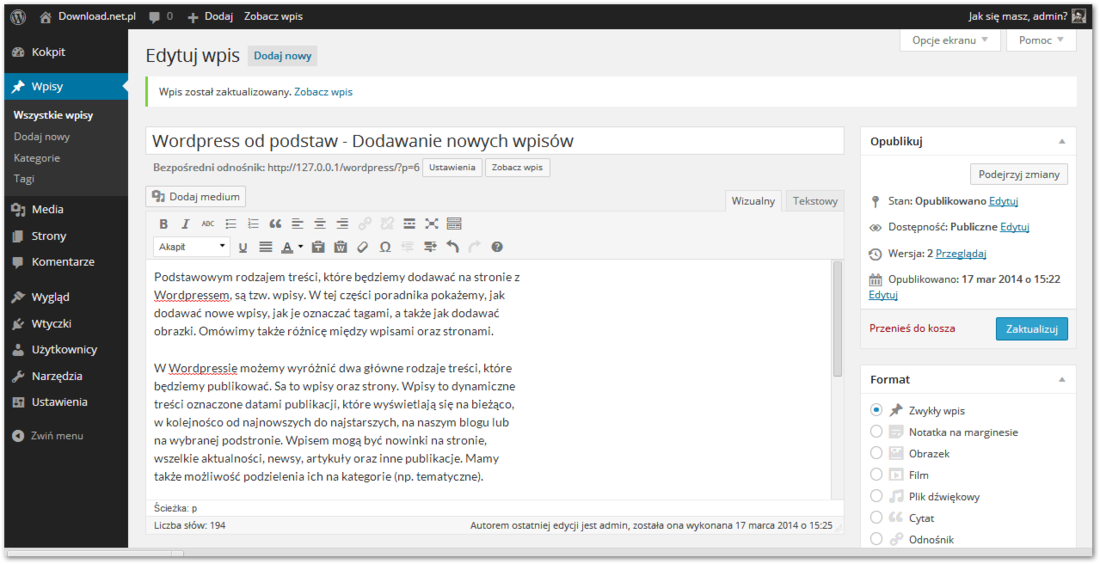The width and height of the screenshot is (1100, 564).
Task: Apply strikethrough with the ABC icon
Action: coord(208,224)
